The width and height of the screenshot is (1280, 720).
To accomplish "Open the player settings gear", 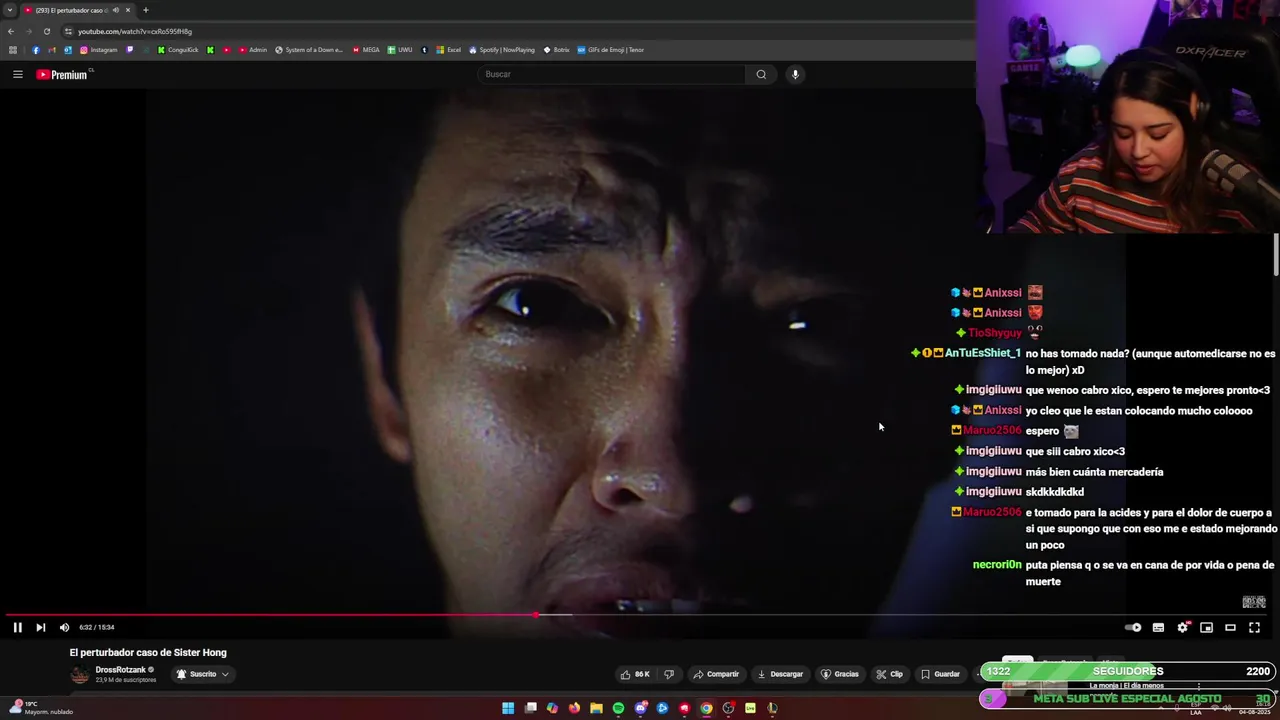I will point(1182,627).
